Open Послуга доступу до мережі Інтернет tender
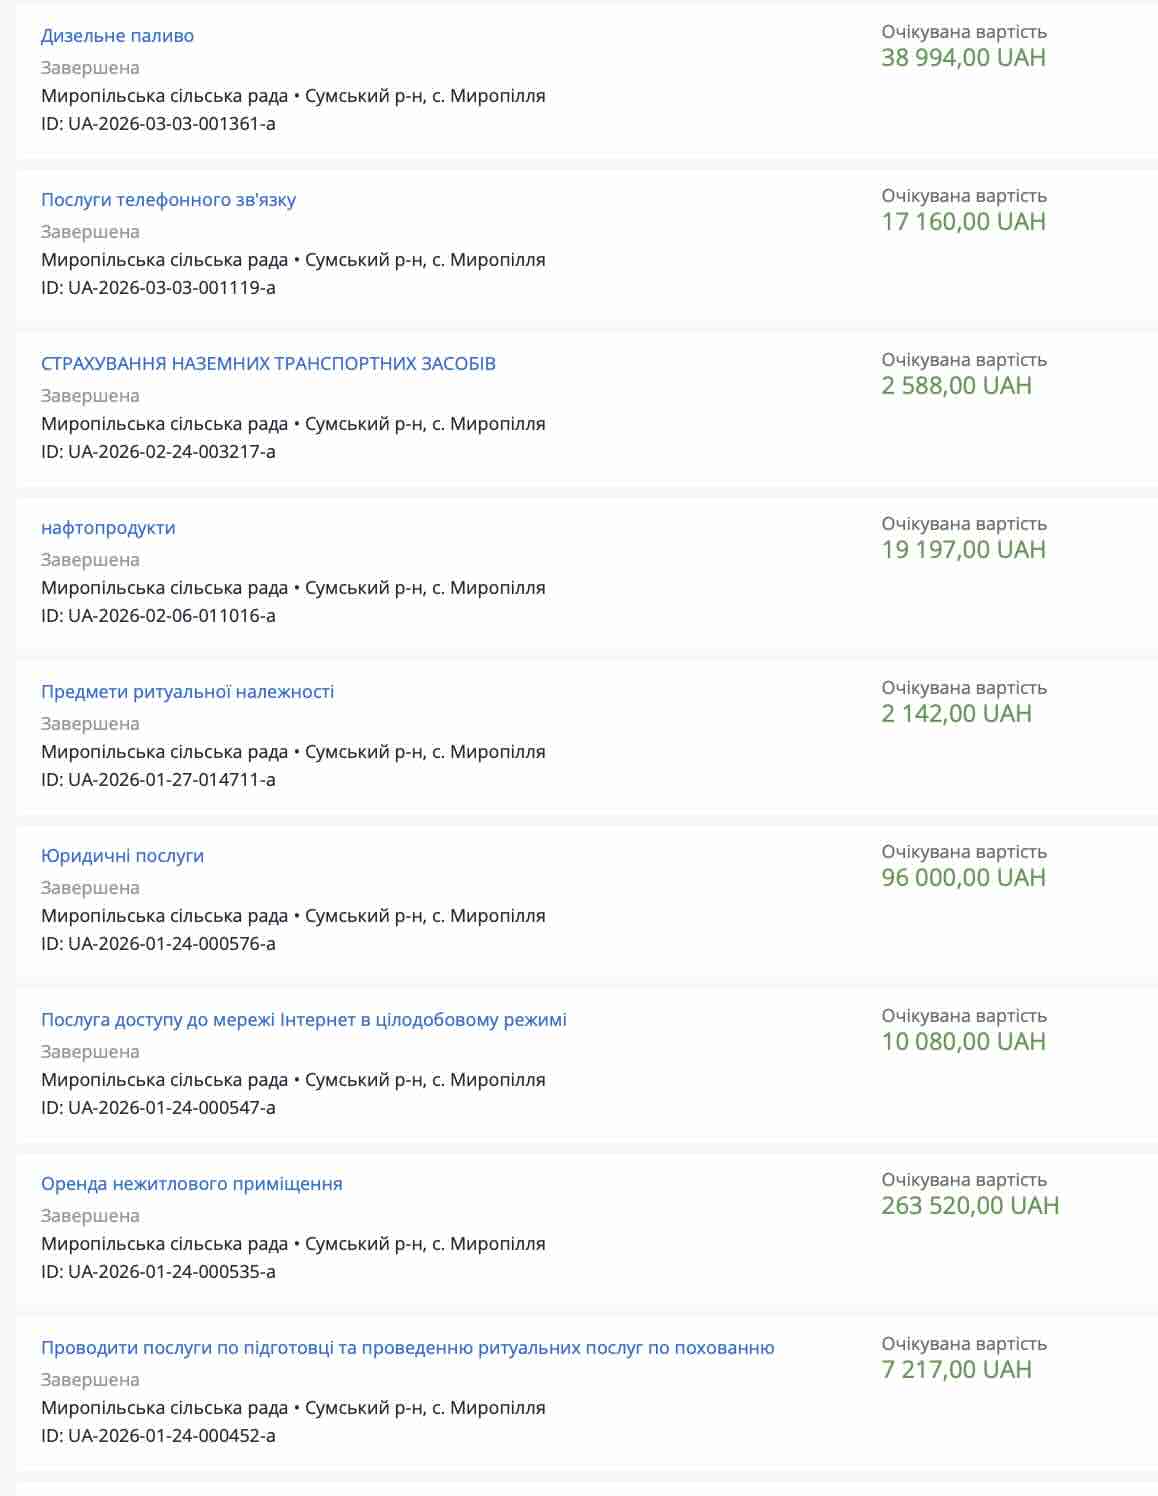Viewport: 1158px width, 1496px height. pyautogui.click(x=303, y=1020)
